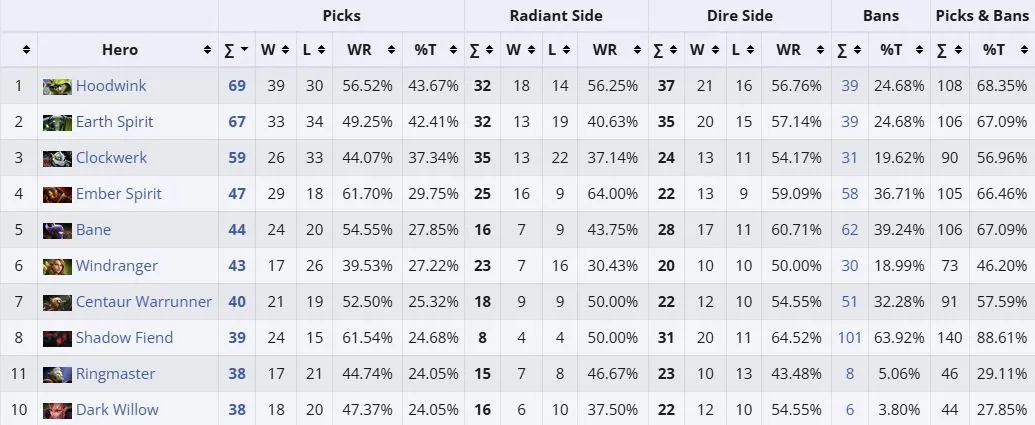
Task: Click the Bane hero portrait icon
Action: 57,230
